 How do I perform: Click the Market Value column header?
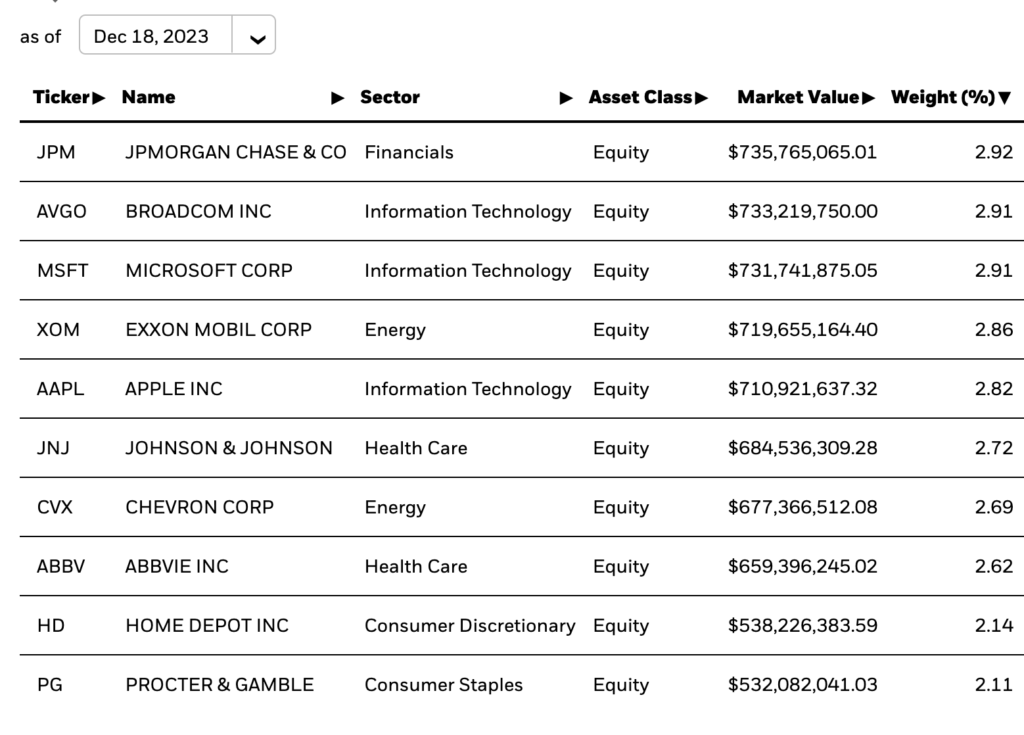pyautogui.click(x=797, y=97)
